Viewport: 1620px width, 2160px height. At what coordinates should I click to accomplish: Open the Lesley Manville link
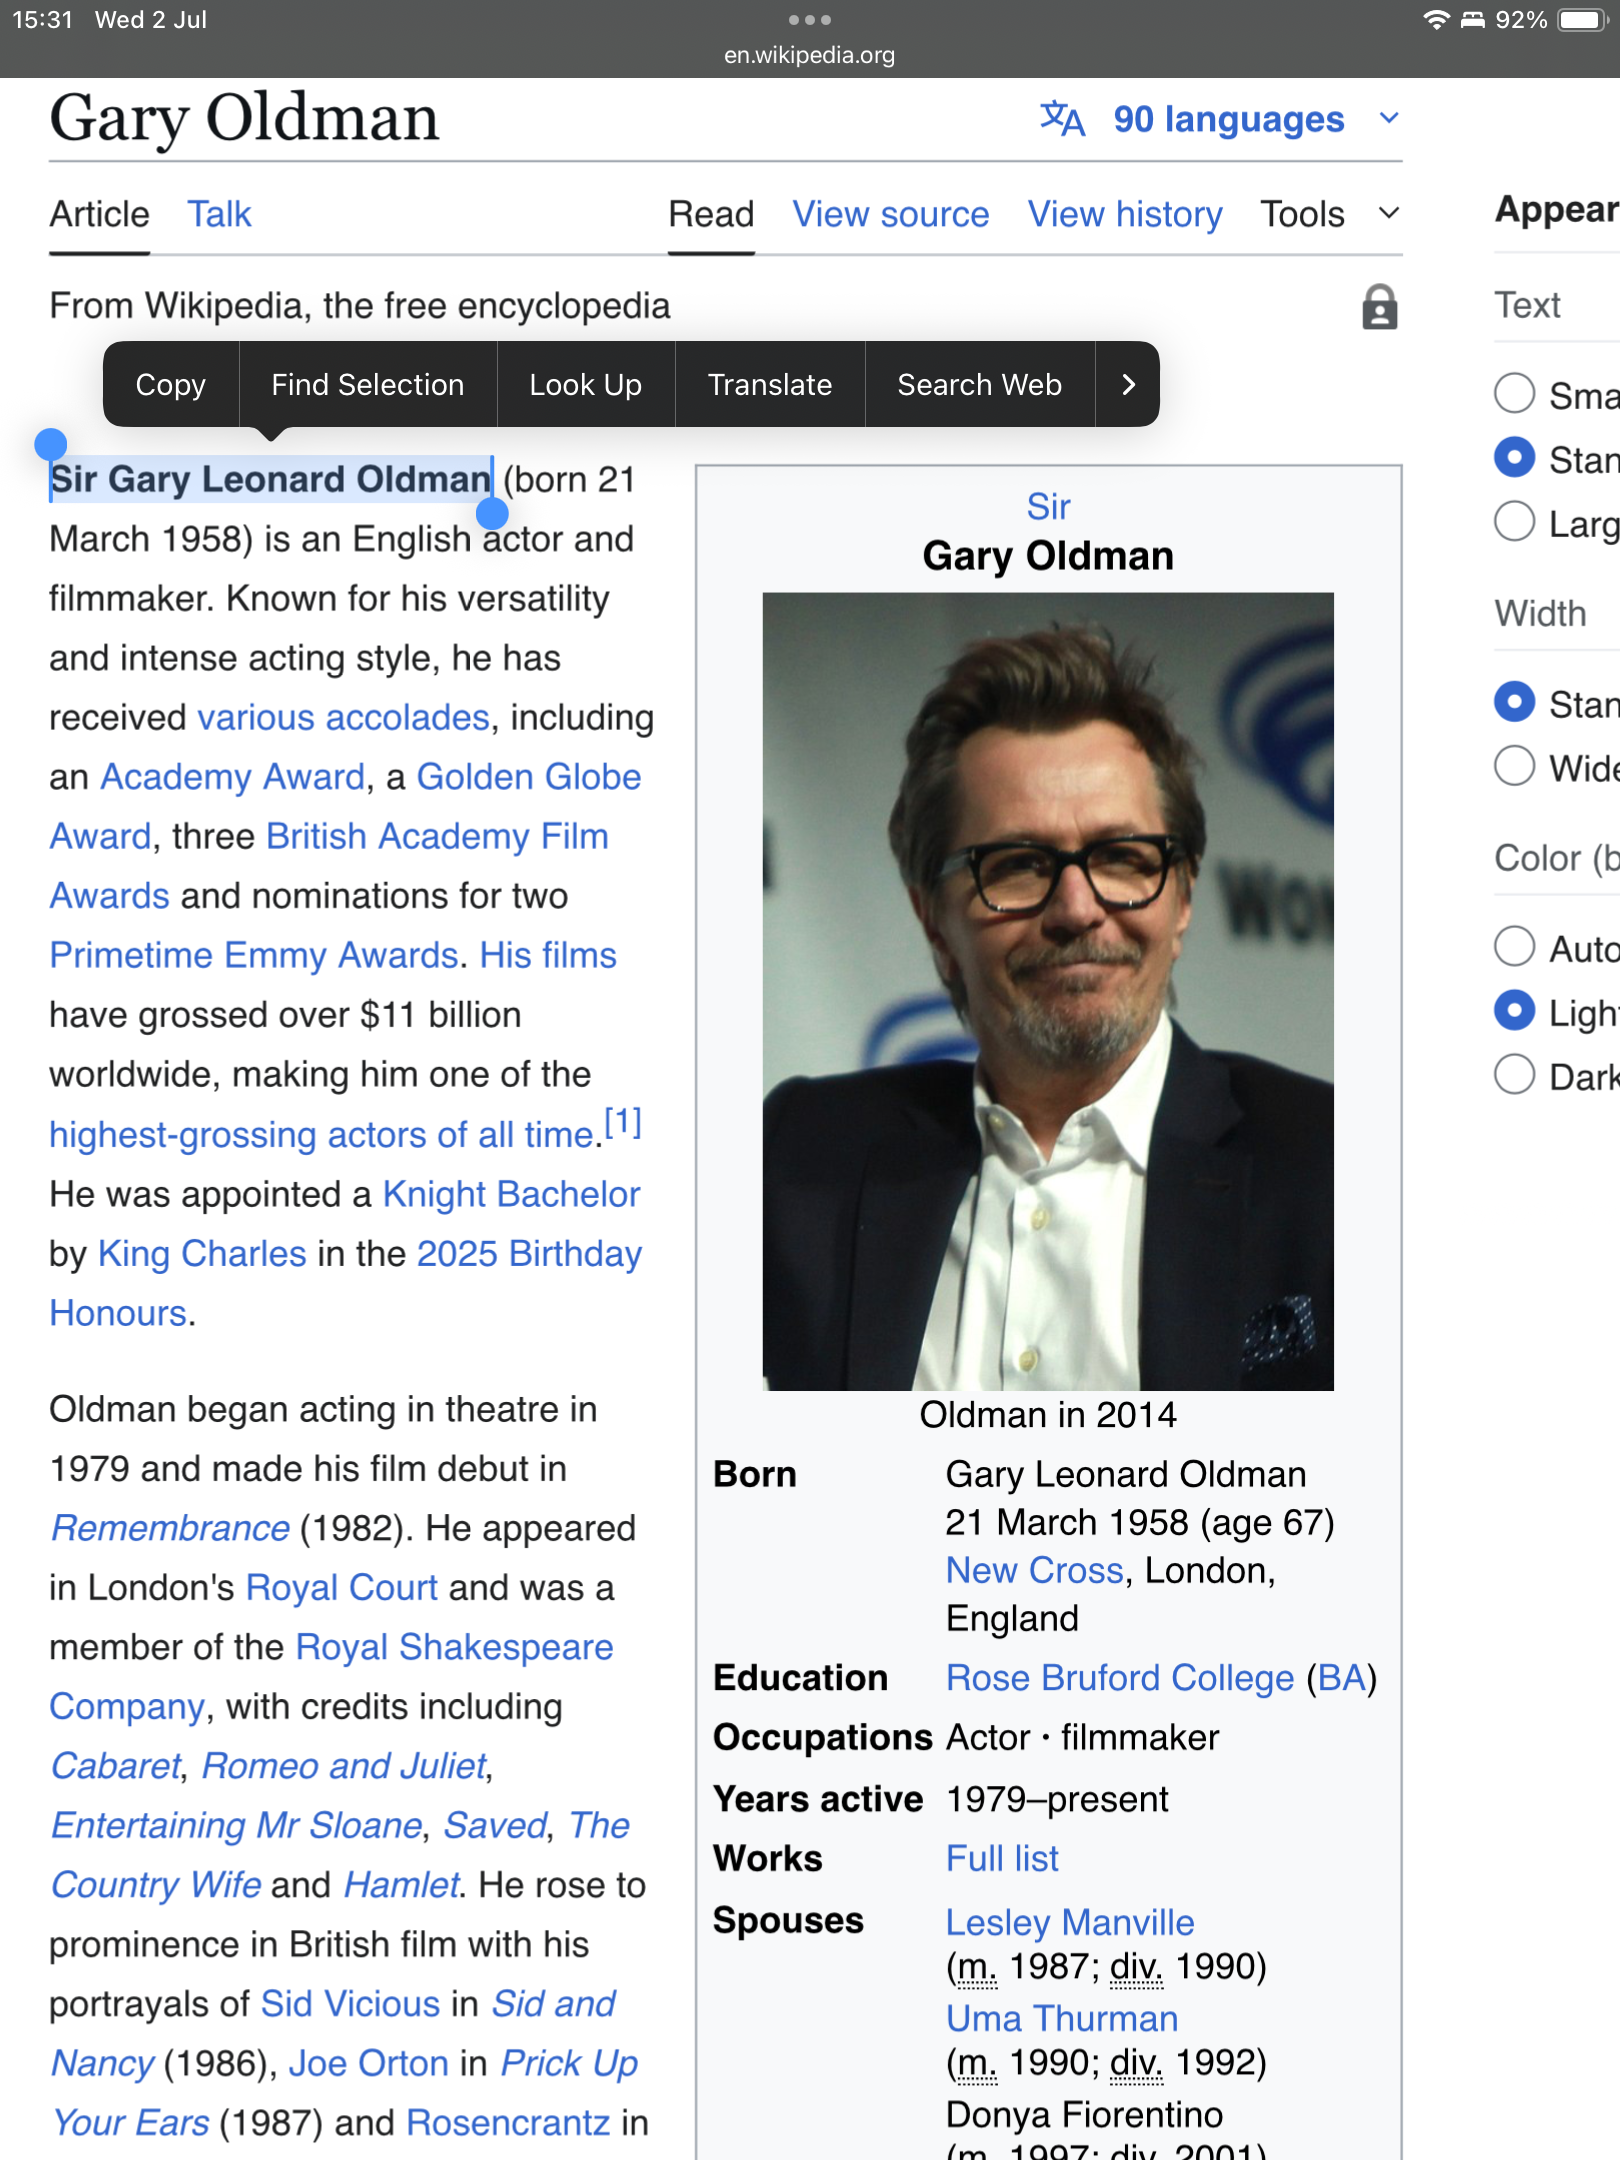[1070, 1922]
